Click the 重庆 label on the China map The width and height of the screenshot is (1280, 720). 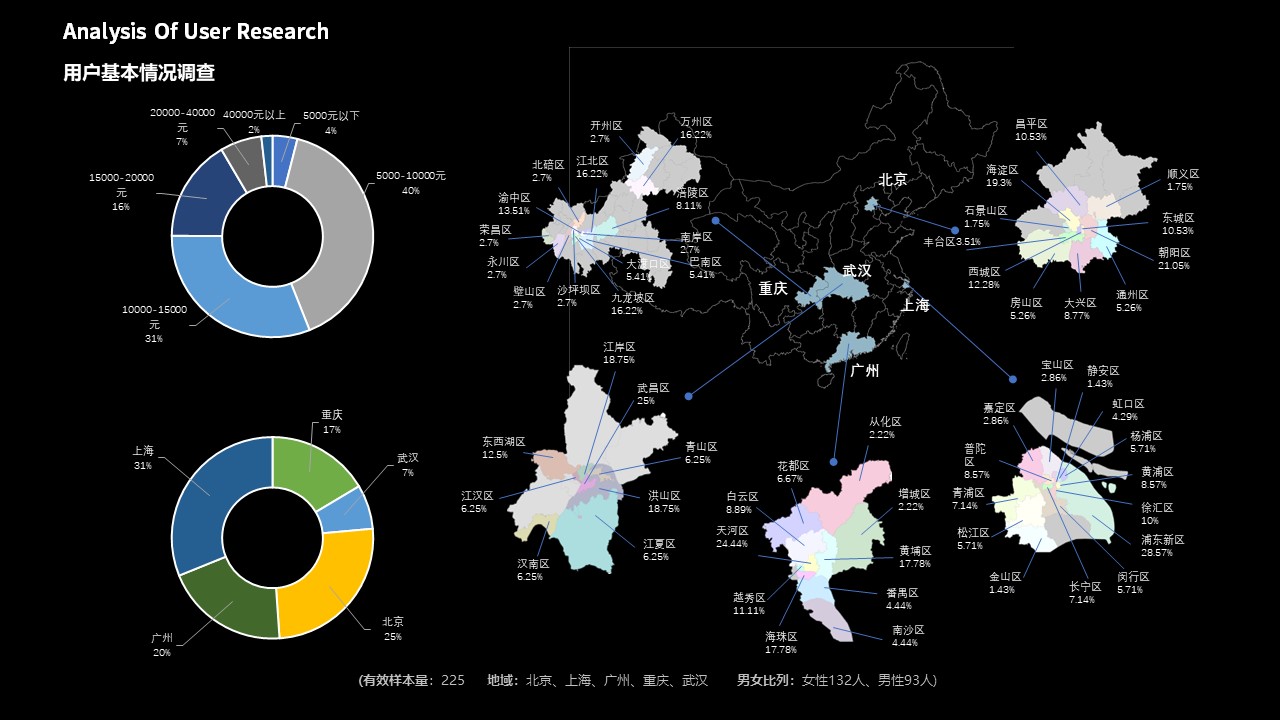pos(773,288)
